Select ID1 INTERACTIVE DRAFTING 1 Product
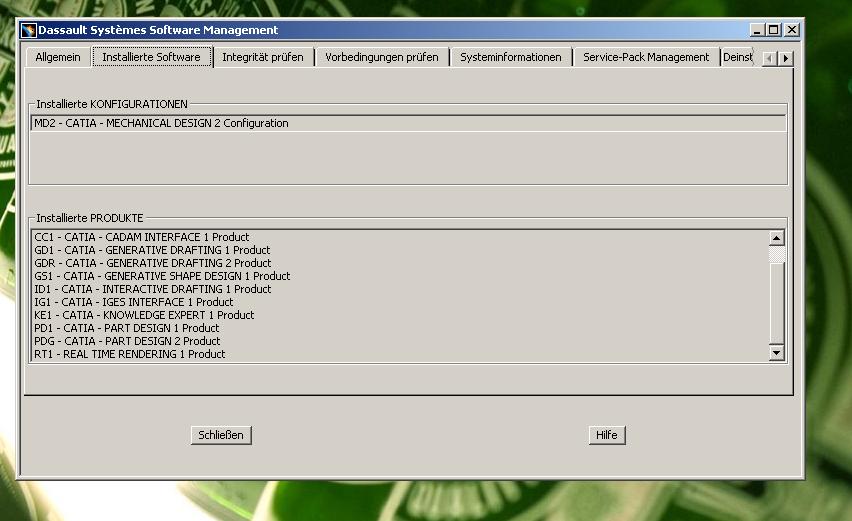The image size is (852, 521). (x=400, y=290)
